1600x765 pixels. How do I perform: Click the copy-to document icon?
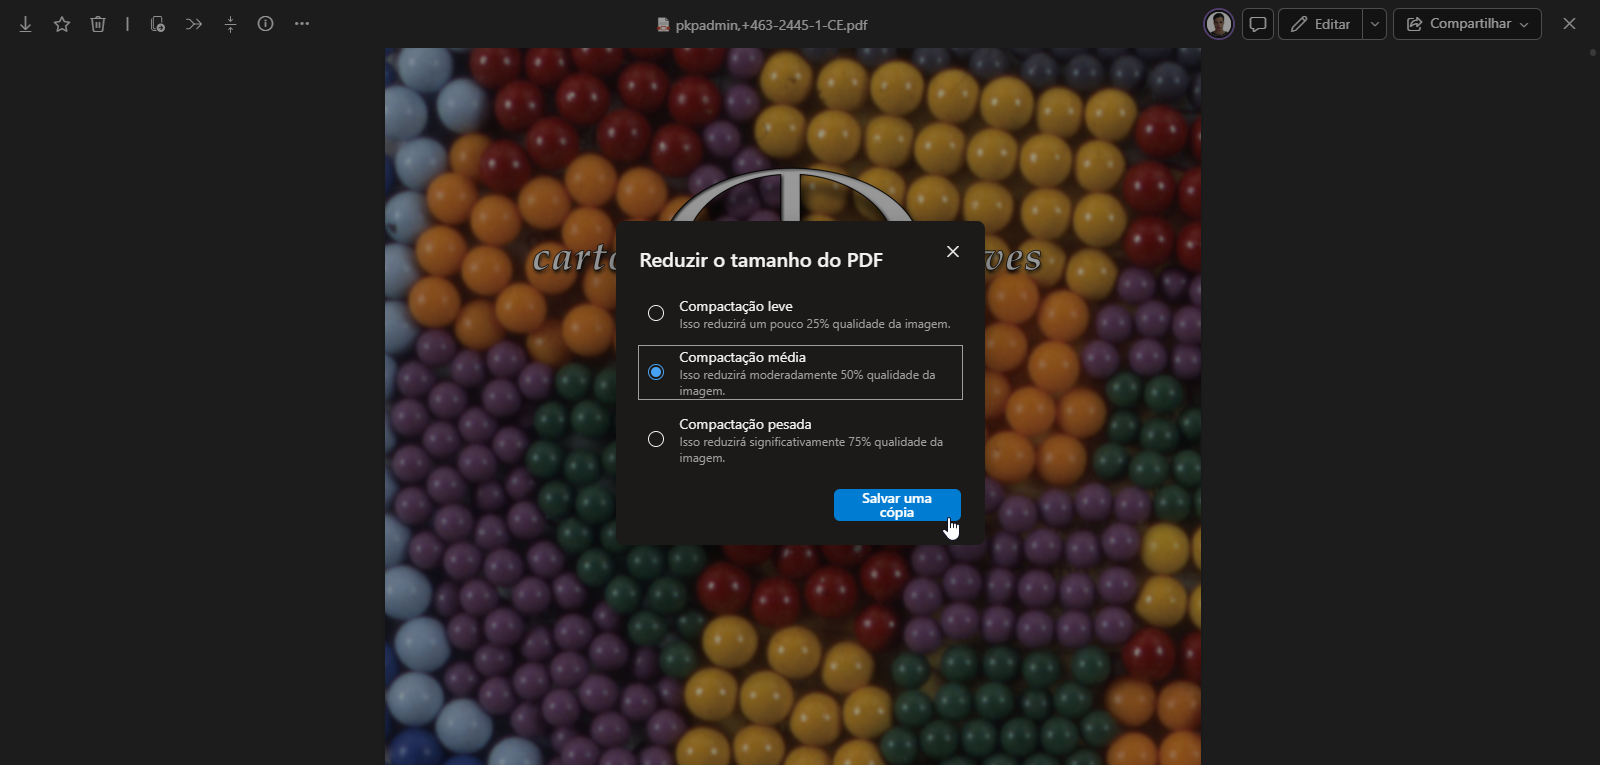click(x=157, y=24)
